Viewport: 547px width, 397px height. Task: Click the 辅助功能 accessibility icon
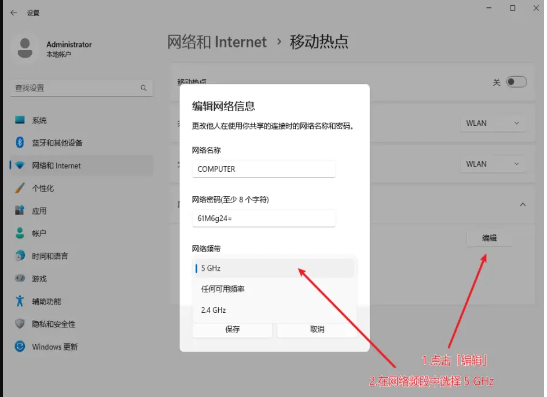pos(20,301)
